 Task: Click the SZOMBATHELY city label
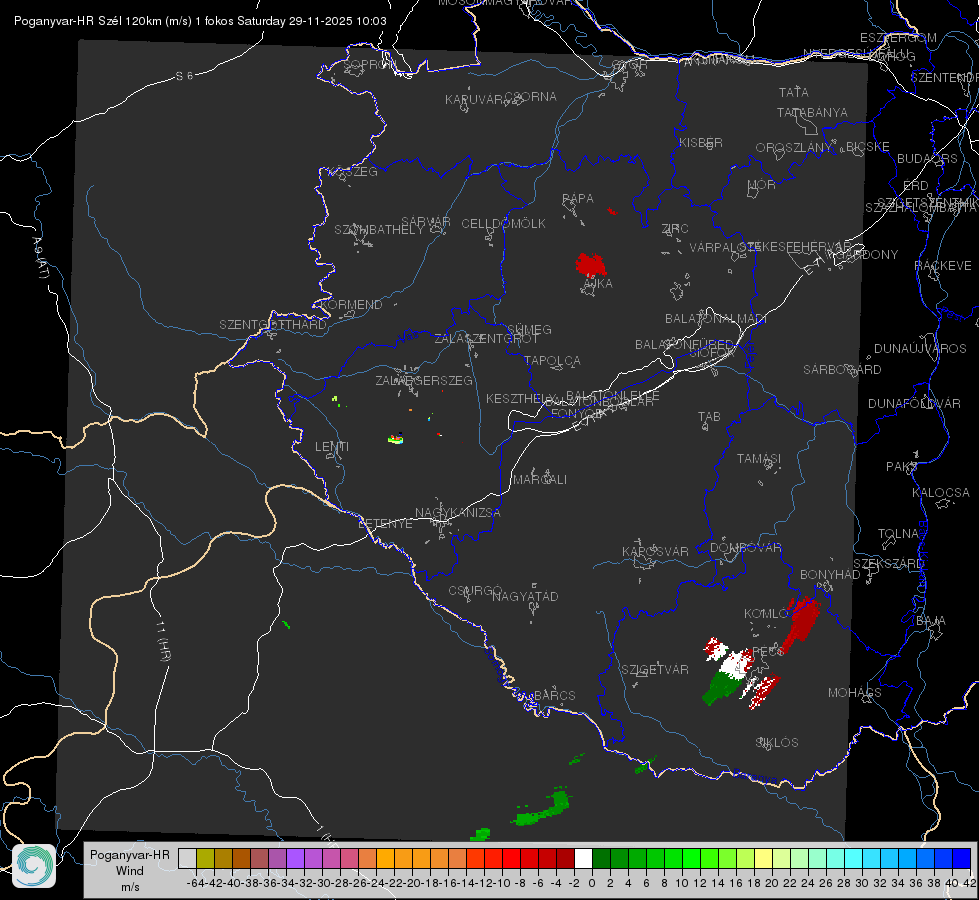click(x=379, y=229)
